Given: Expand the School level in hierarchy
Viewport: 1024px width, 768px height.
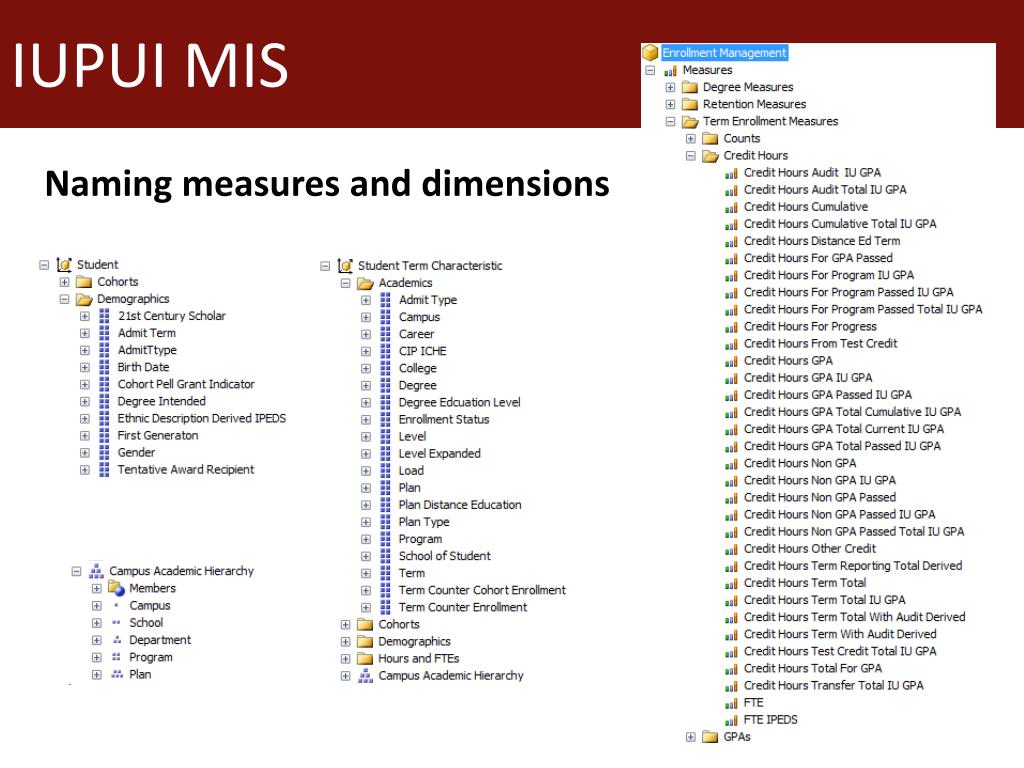Looking at the screenshot, I should [x=96, y=623].
